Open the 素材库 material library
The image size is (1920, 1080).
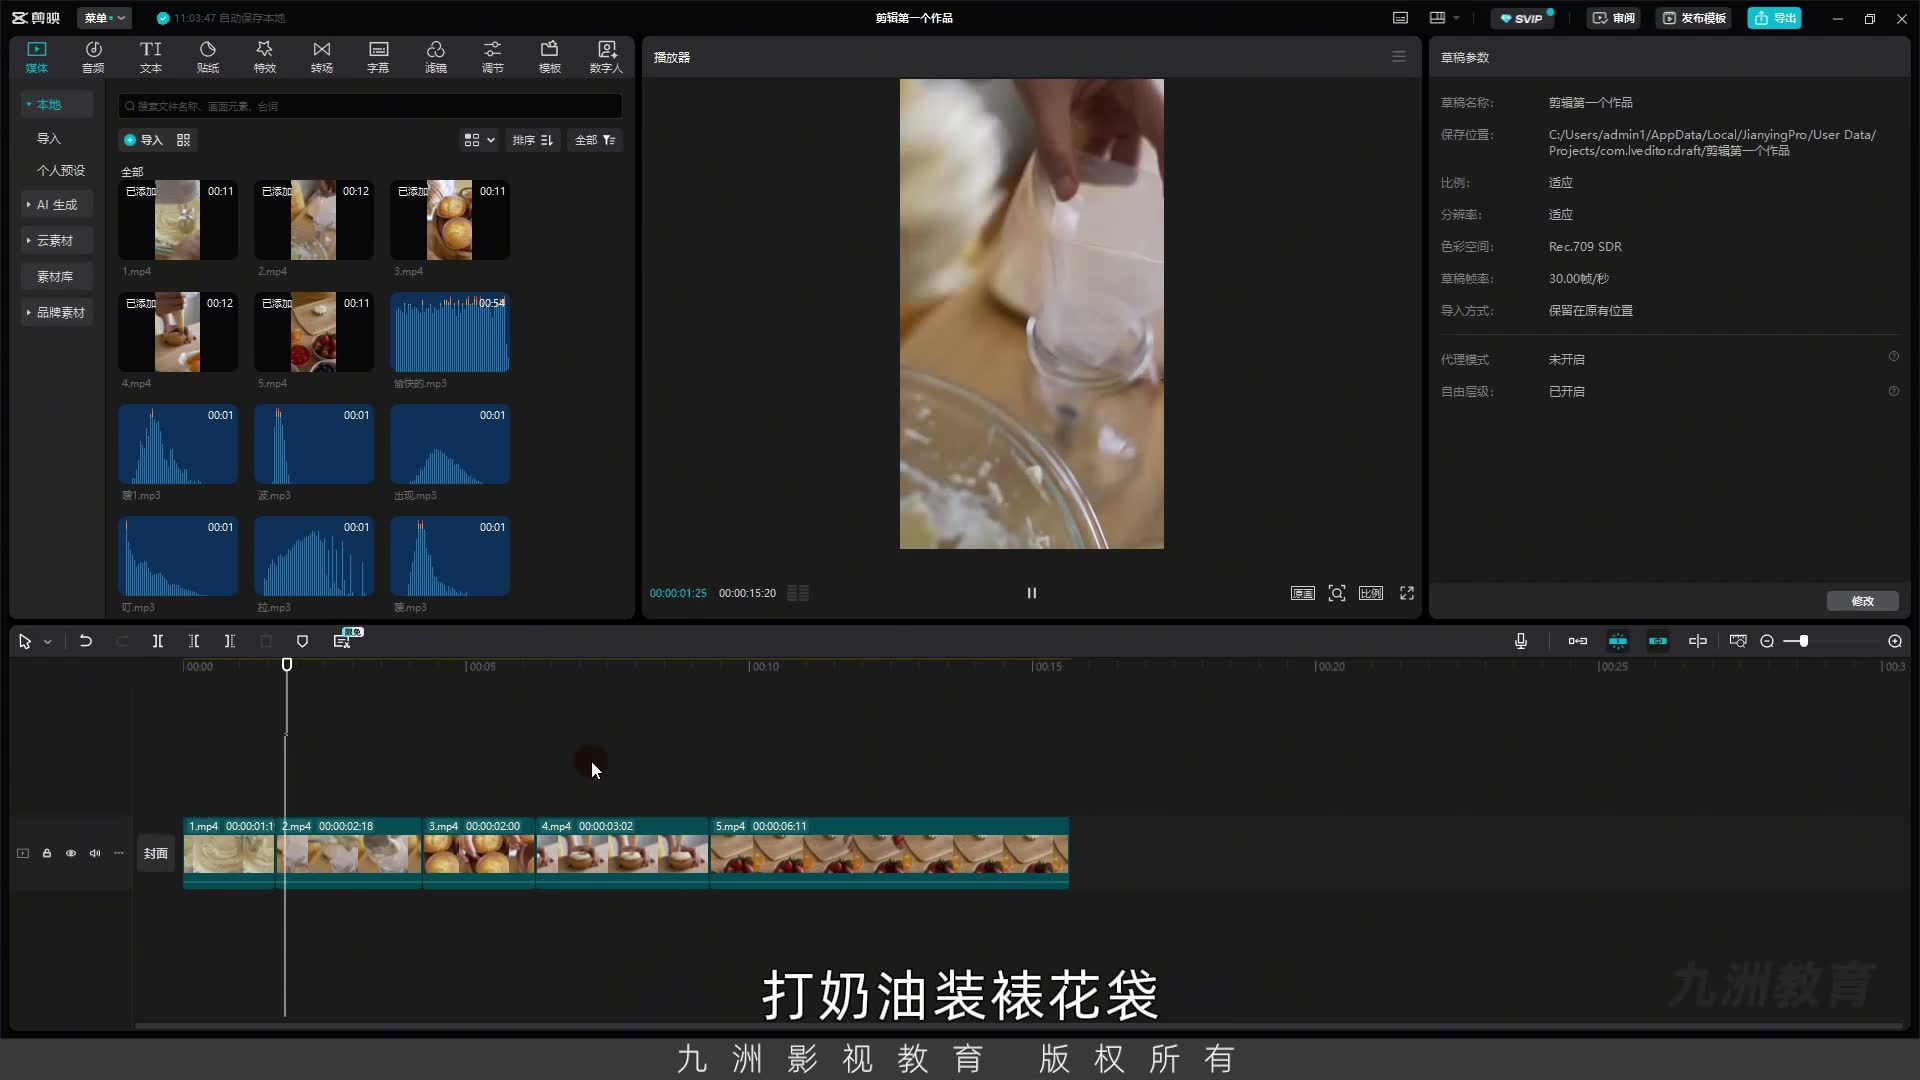(55, 276)
